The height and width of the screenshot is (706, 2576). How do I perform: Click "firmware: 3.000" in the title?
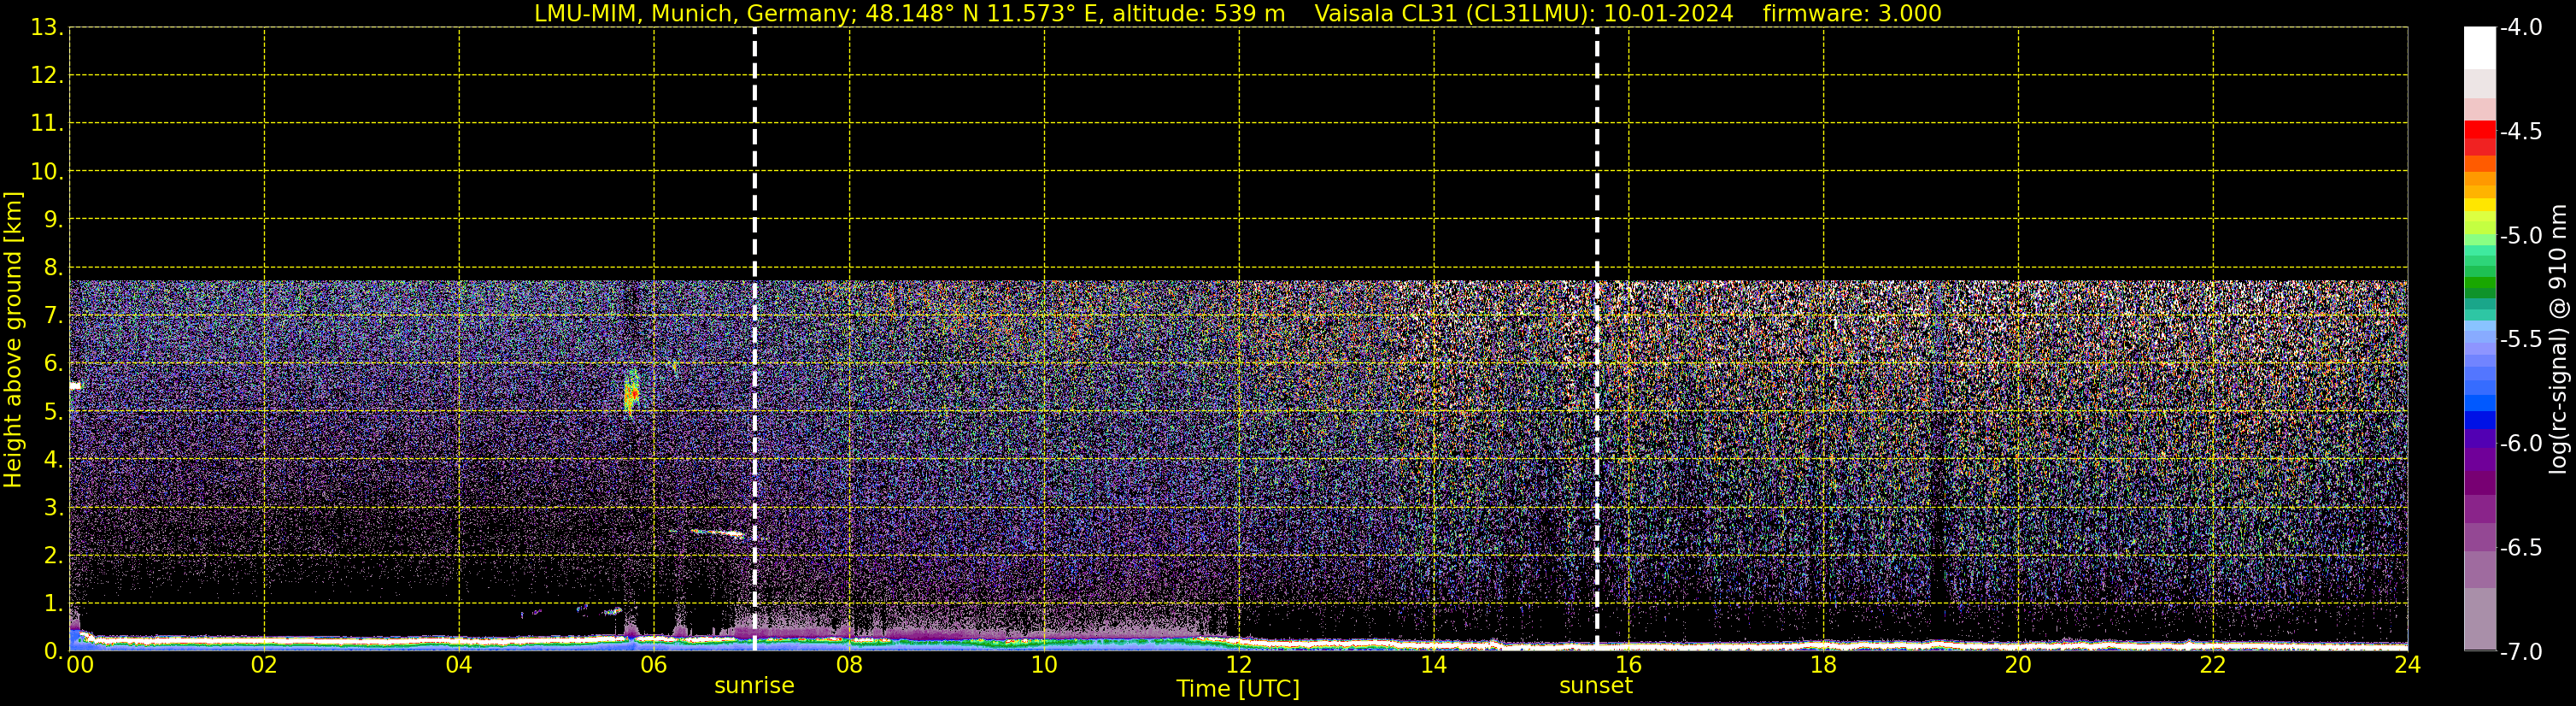(x=1852, y=14)
